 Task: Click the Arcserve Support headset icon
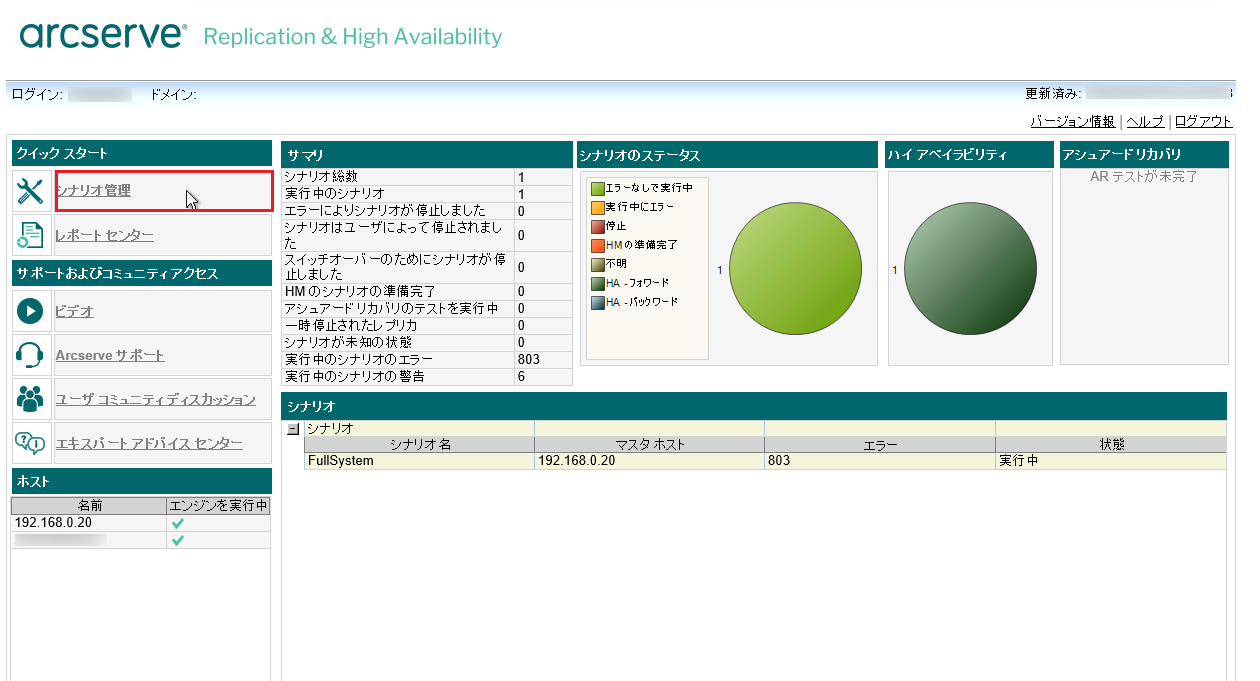[x=32, y=355]
